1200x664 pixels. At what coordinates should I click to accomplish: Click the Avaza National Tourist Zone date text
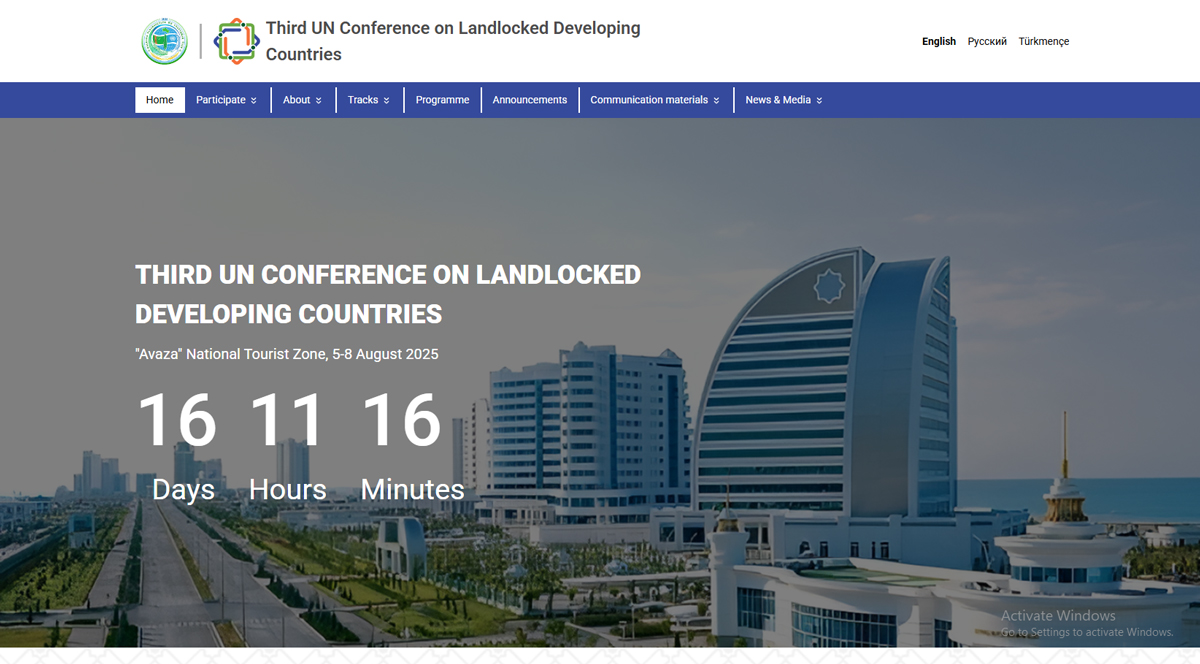(x=287, y=354)
